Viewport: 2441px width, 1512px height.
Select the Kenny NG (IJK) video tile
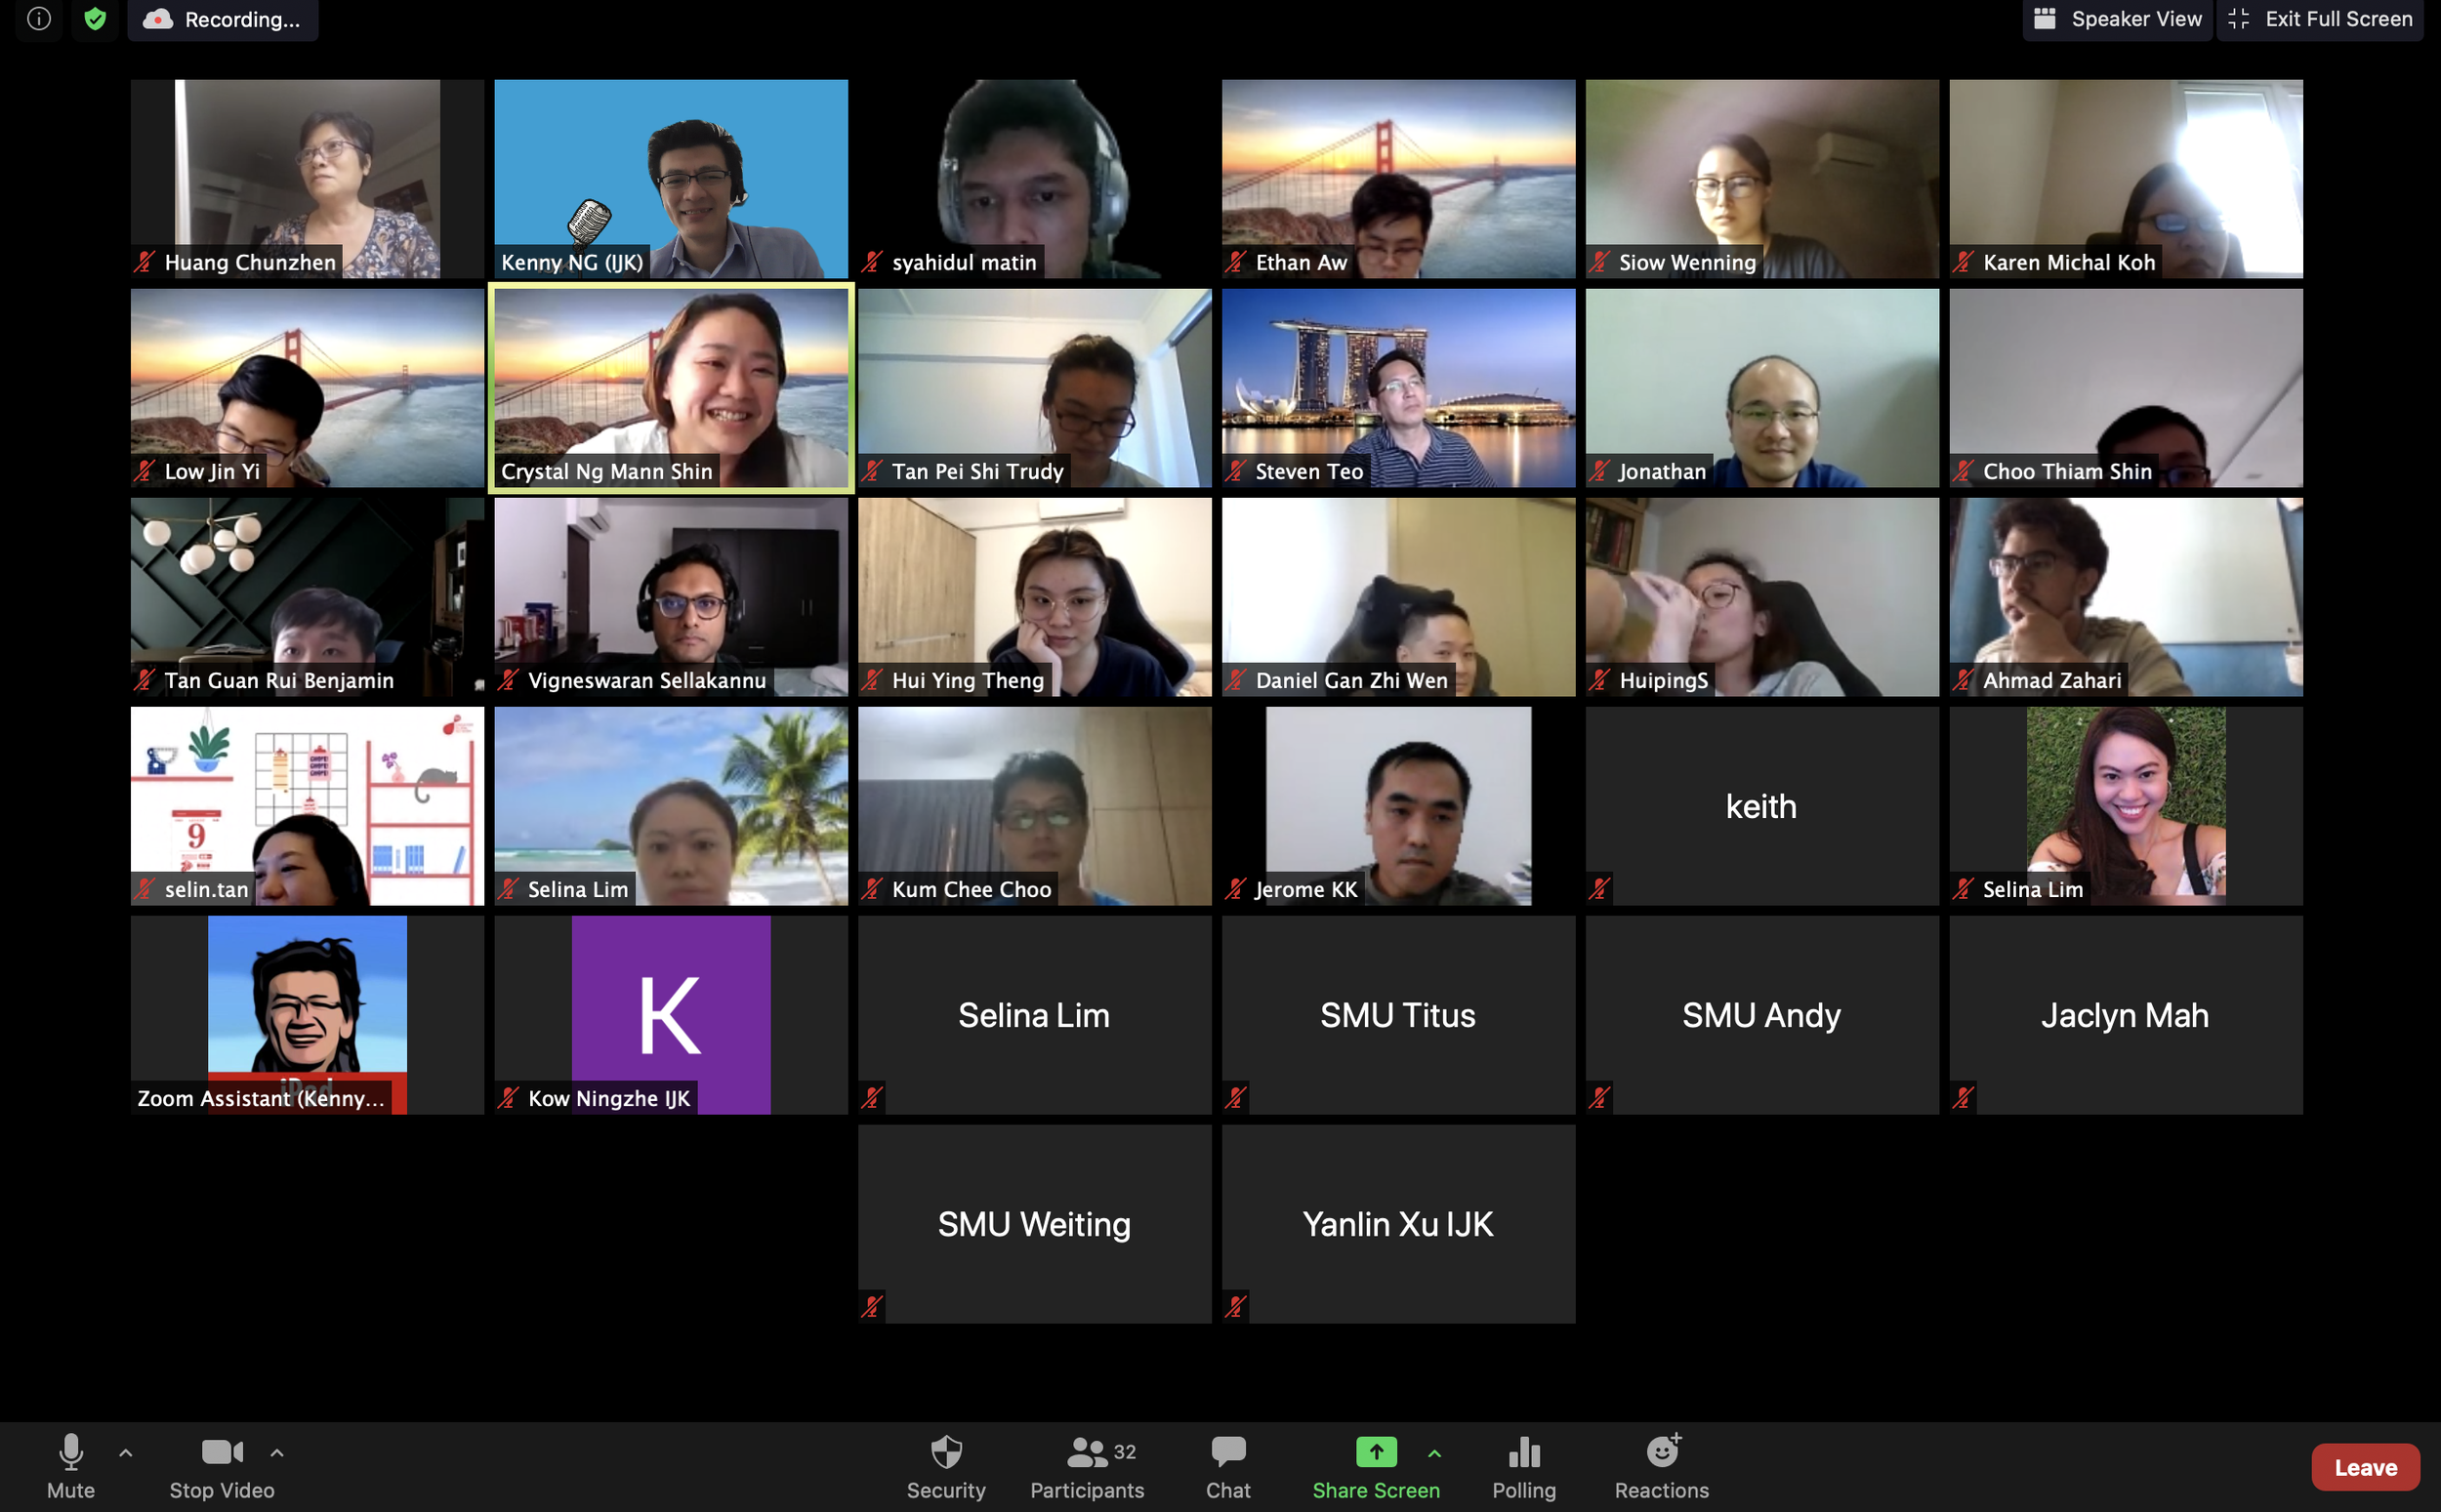[x=671, y=179]
